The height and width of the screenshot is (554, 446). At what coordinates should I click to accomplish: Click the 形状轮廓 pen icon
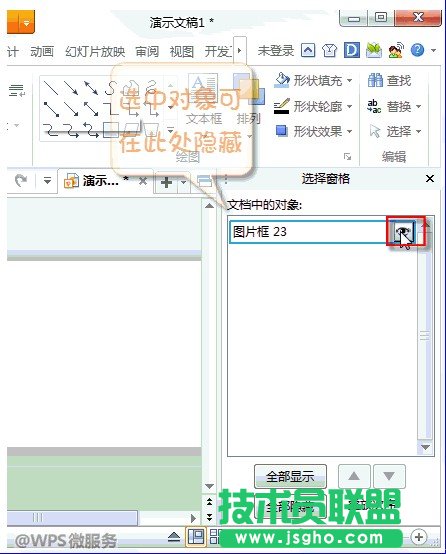click(x=282, y=106)
